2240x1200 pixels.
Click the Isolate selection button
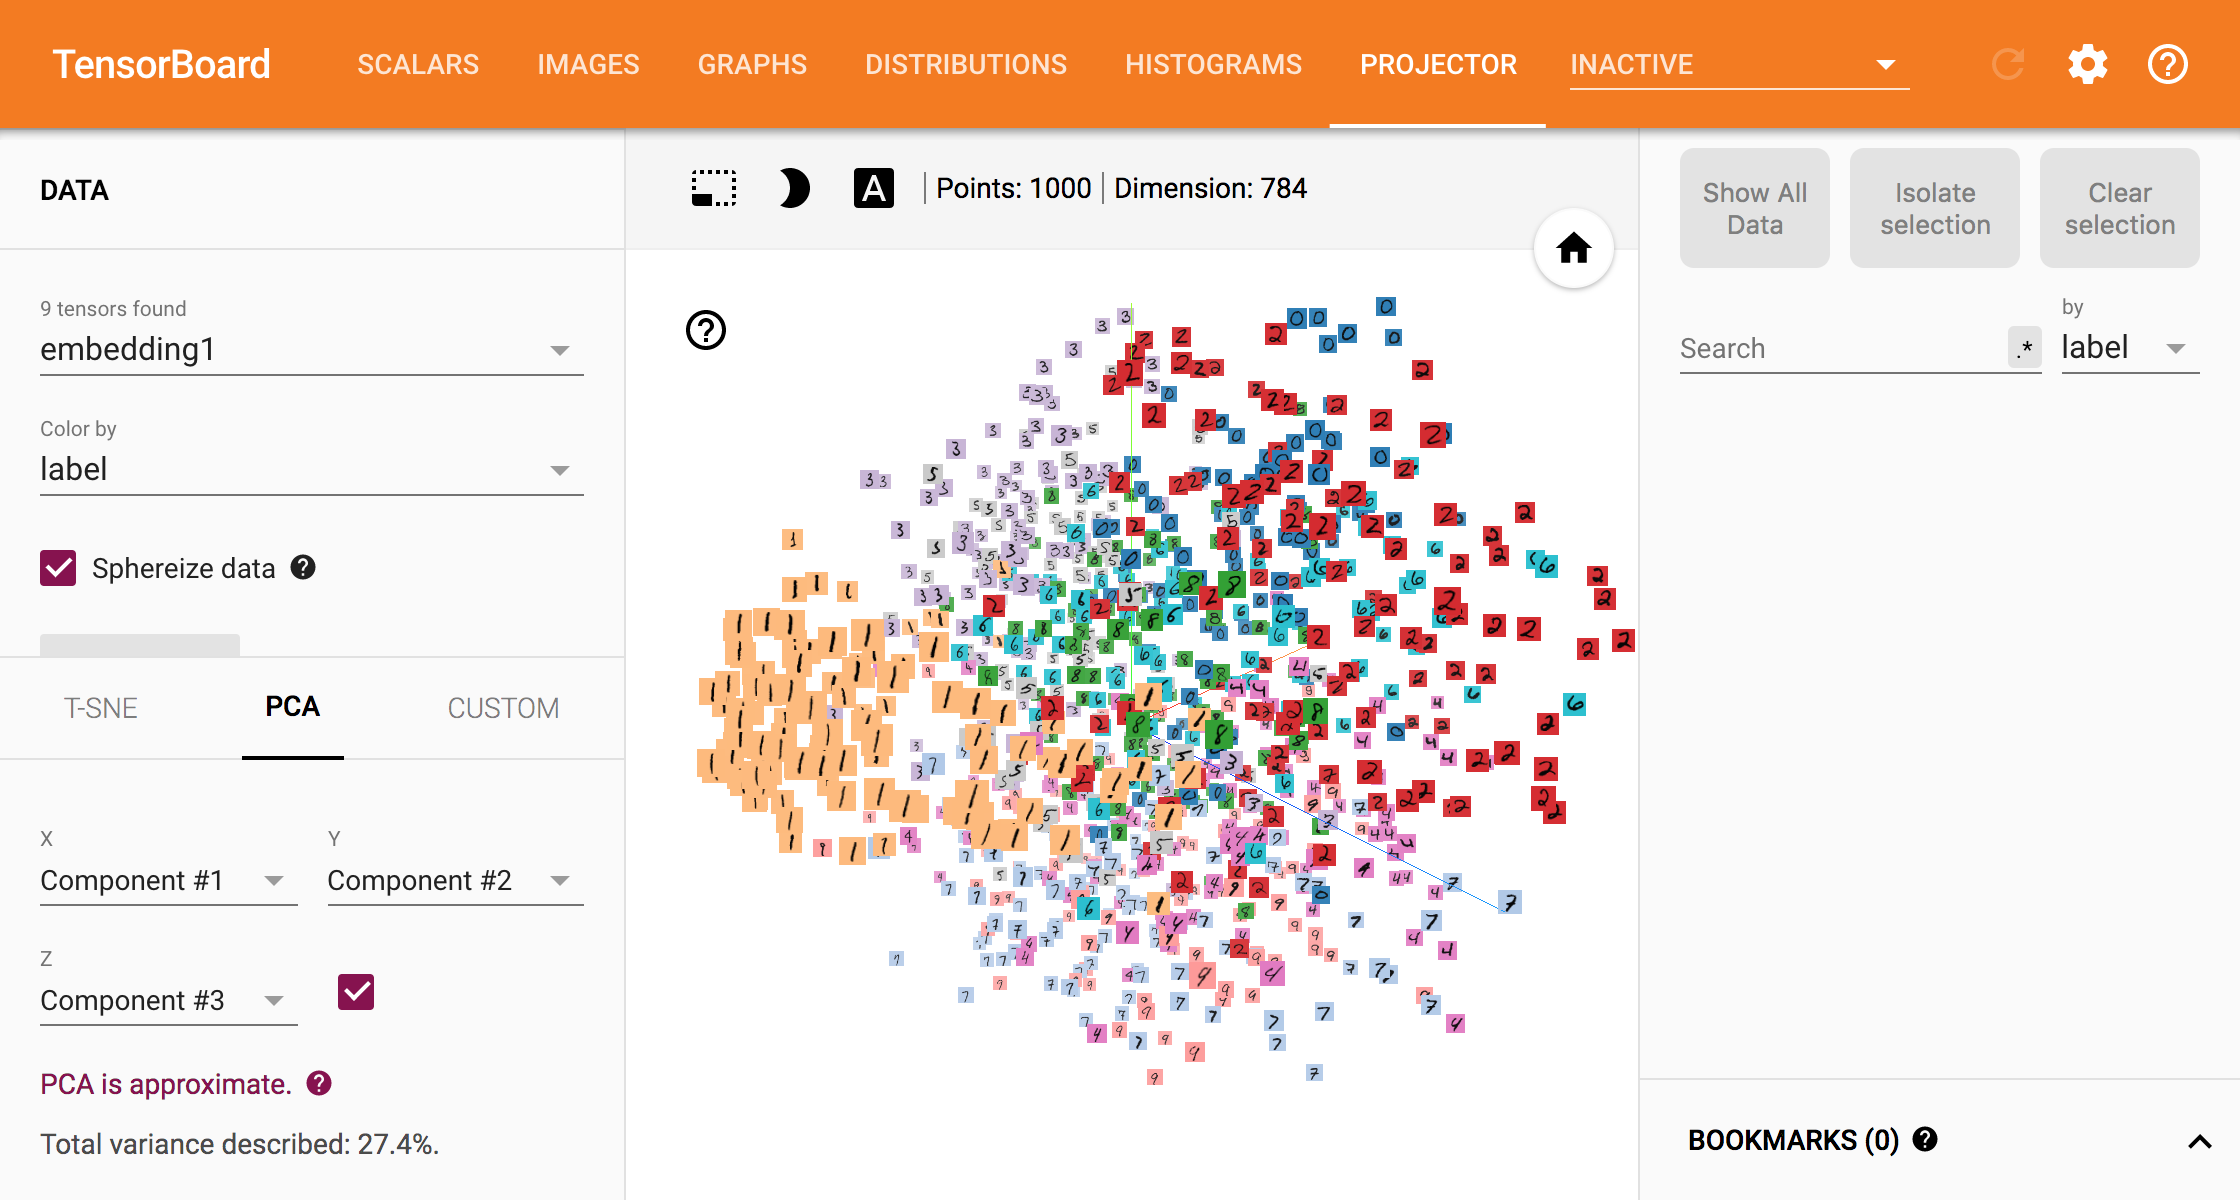click(1934, 208)
